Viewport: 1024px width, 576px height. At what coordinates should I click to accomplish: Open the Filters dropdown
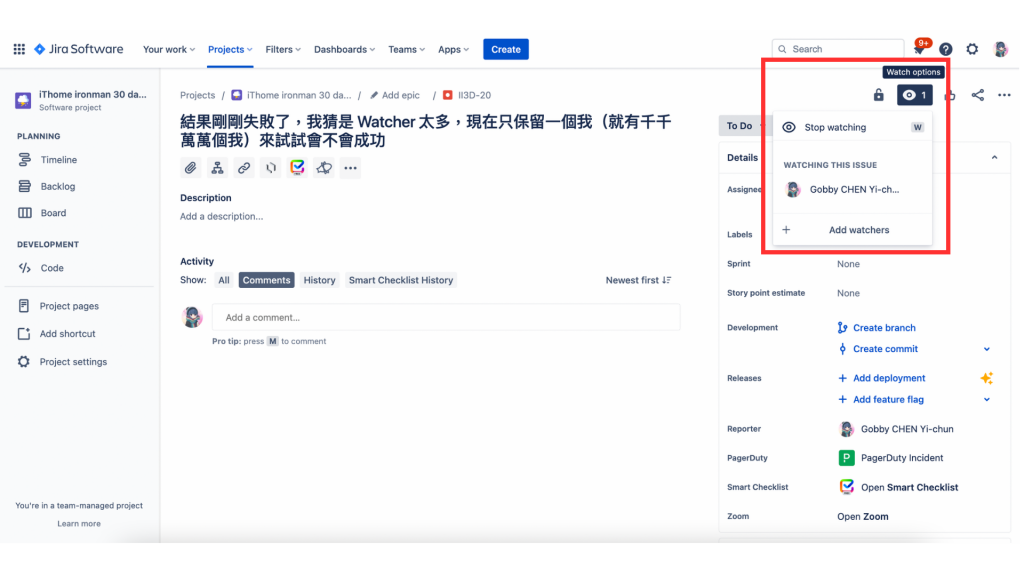tap(283, 50)
